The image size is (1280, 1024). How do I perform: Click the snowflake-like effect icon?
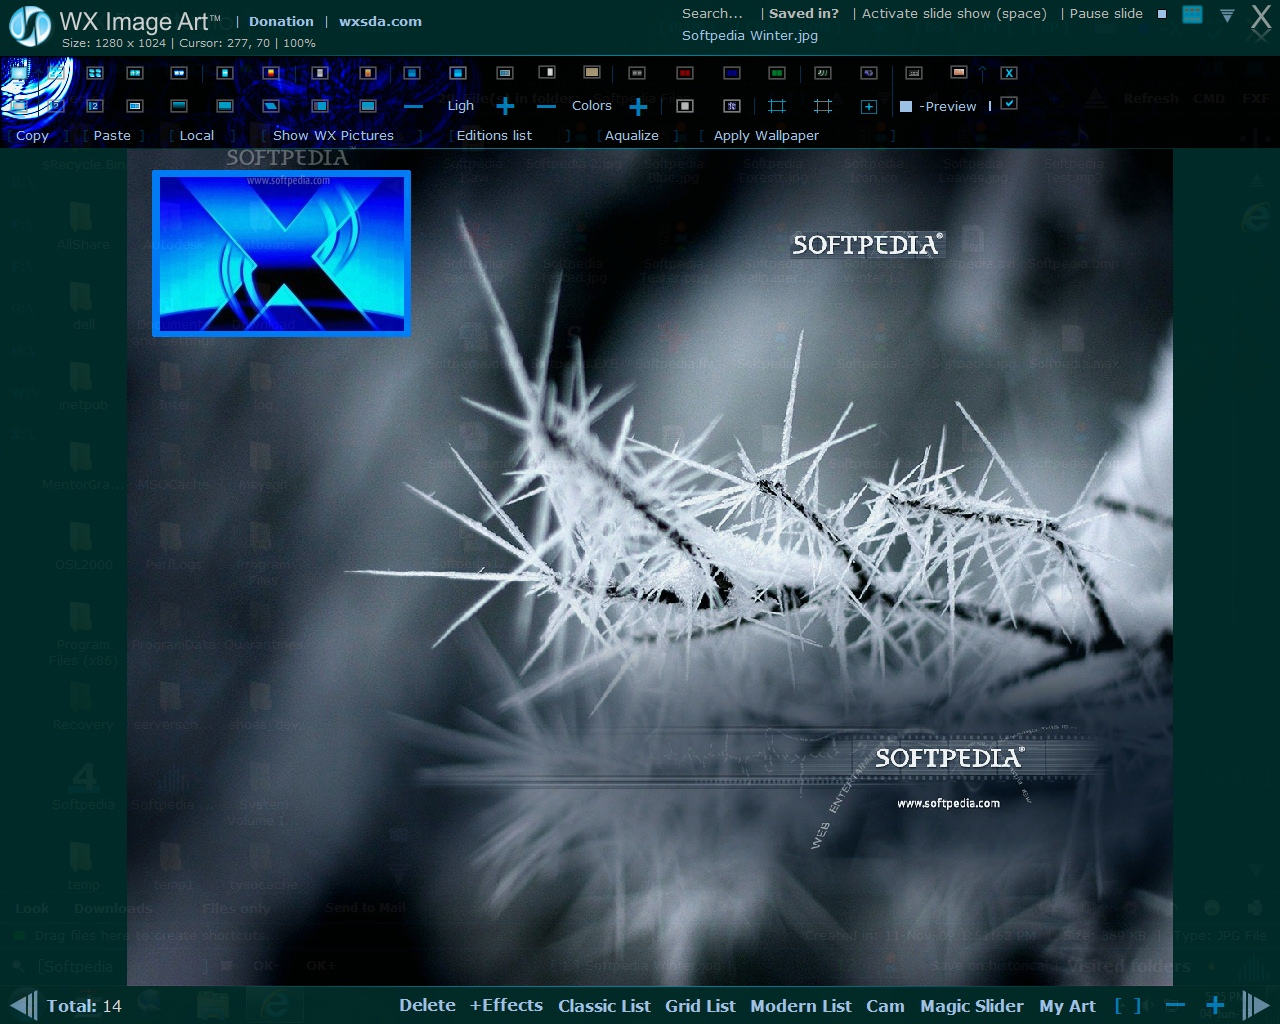point(731,106)
